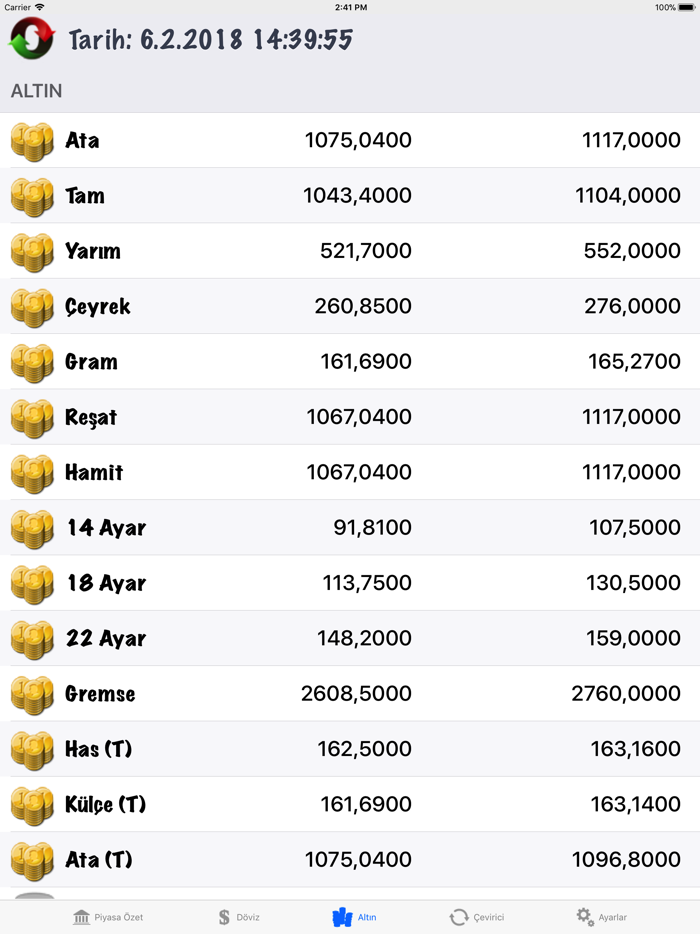This screenshot has height=934, width=700.
Task: Tap the 14 Ayar row label
Action: [106, 528]
